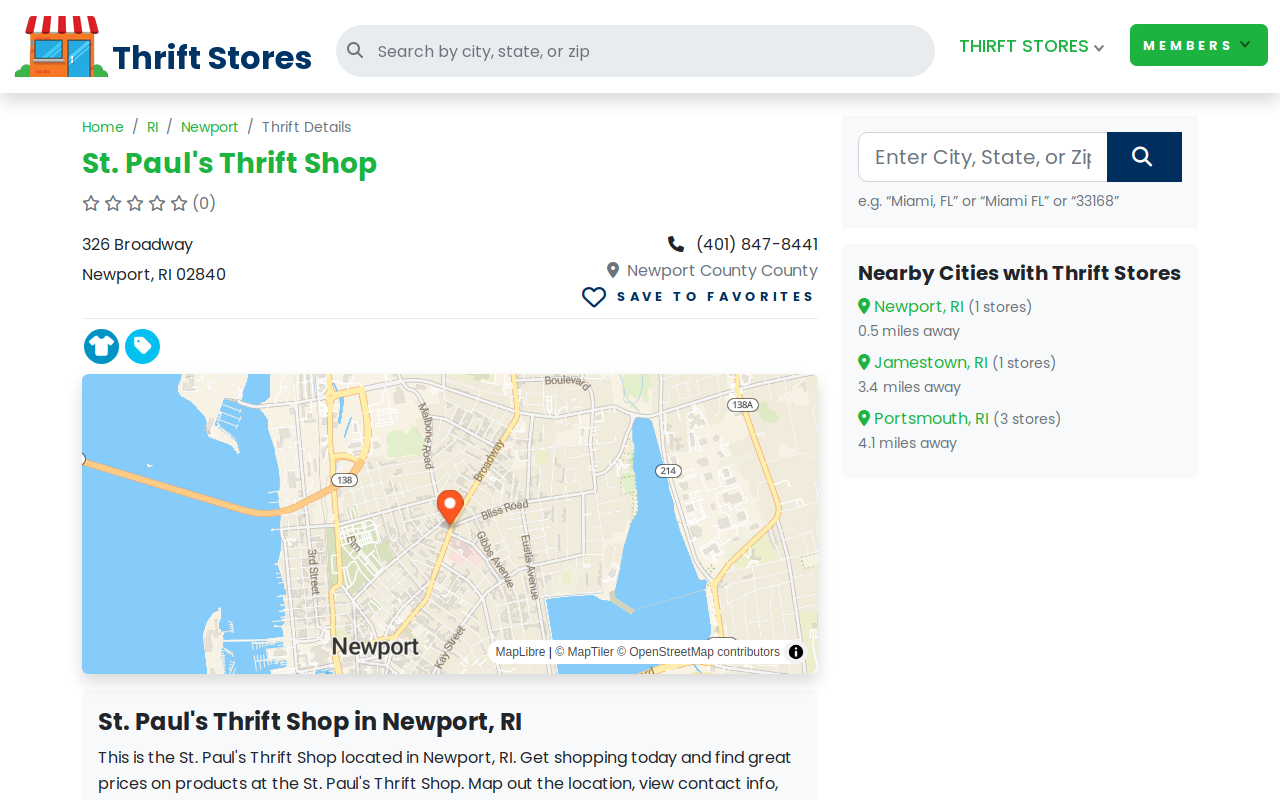The image size is (1280, 800).
Task: Open Jamestown, RI nearby city link
Action: point(931,362)
